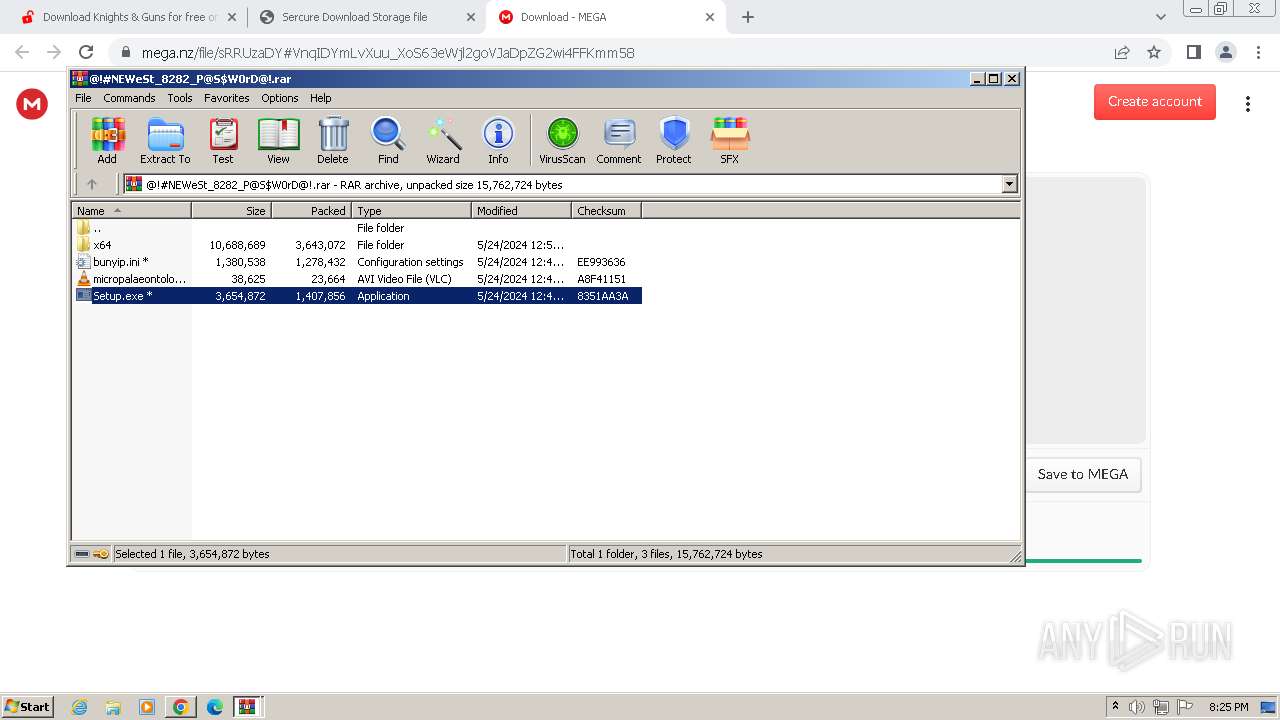The height and width of the screenshot is (720, 1280).
Task: Open Chrome from the taskbar
Action: pyautogui.click(x=180, y=707)
